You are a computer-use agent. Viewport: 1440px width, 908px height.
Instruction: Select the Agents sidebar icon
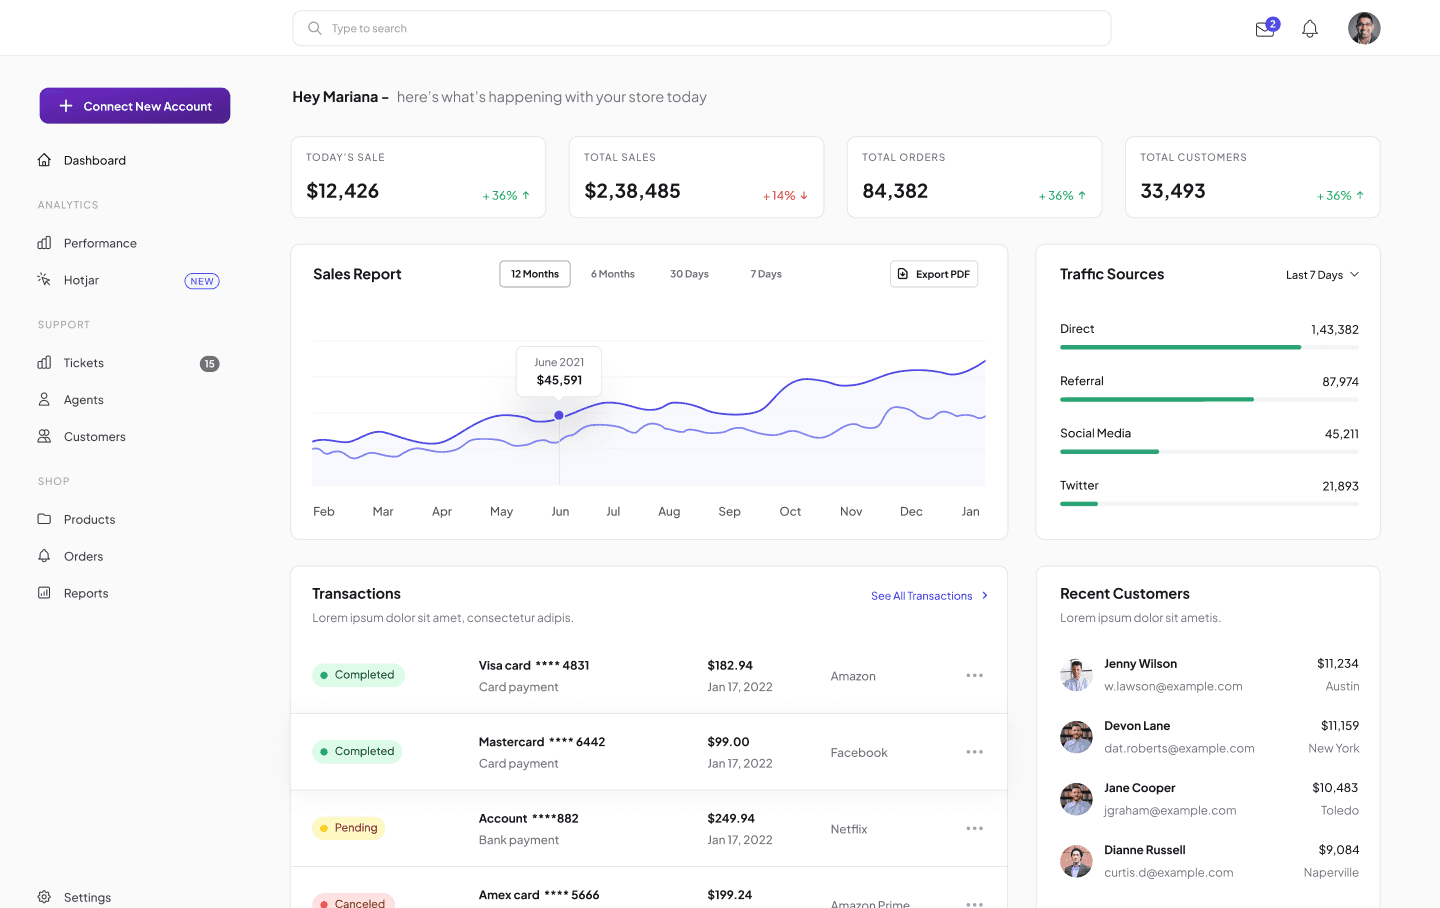[44, 399]
